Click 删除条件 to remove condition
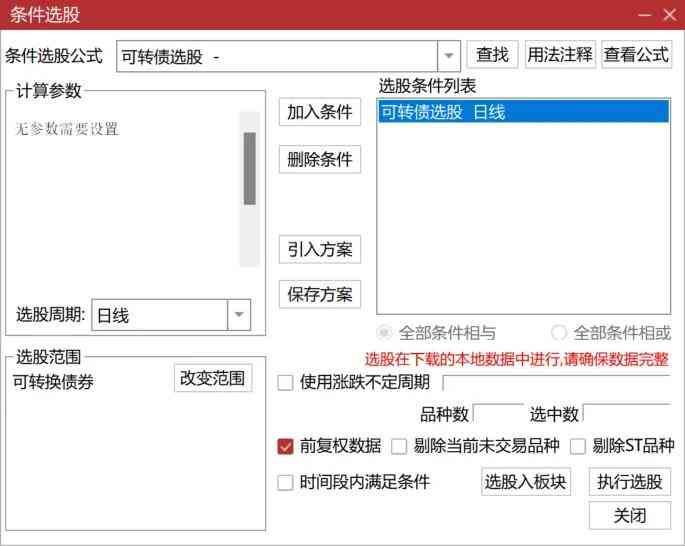 319,159
